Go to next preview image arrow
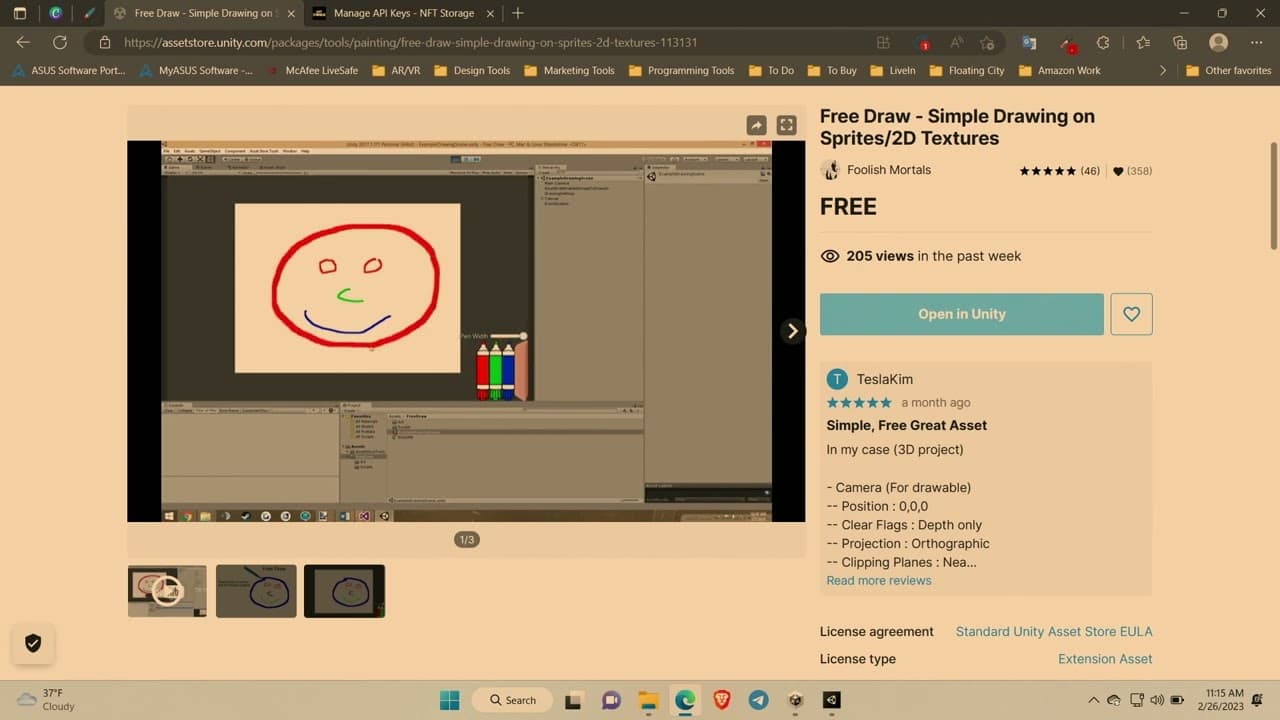Image resolution: width=1280 pixels, height=720 pixels. (792, 331)
